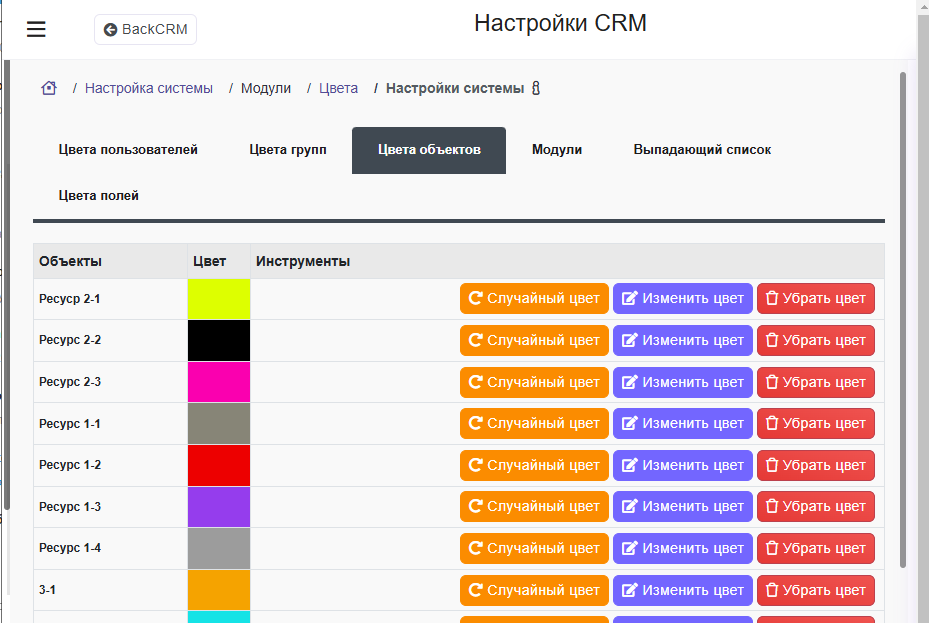Screen dimensions: 929x623
Task: Go to Цвета breadcrumb link
Action: point(338,88)
